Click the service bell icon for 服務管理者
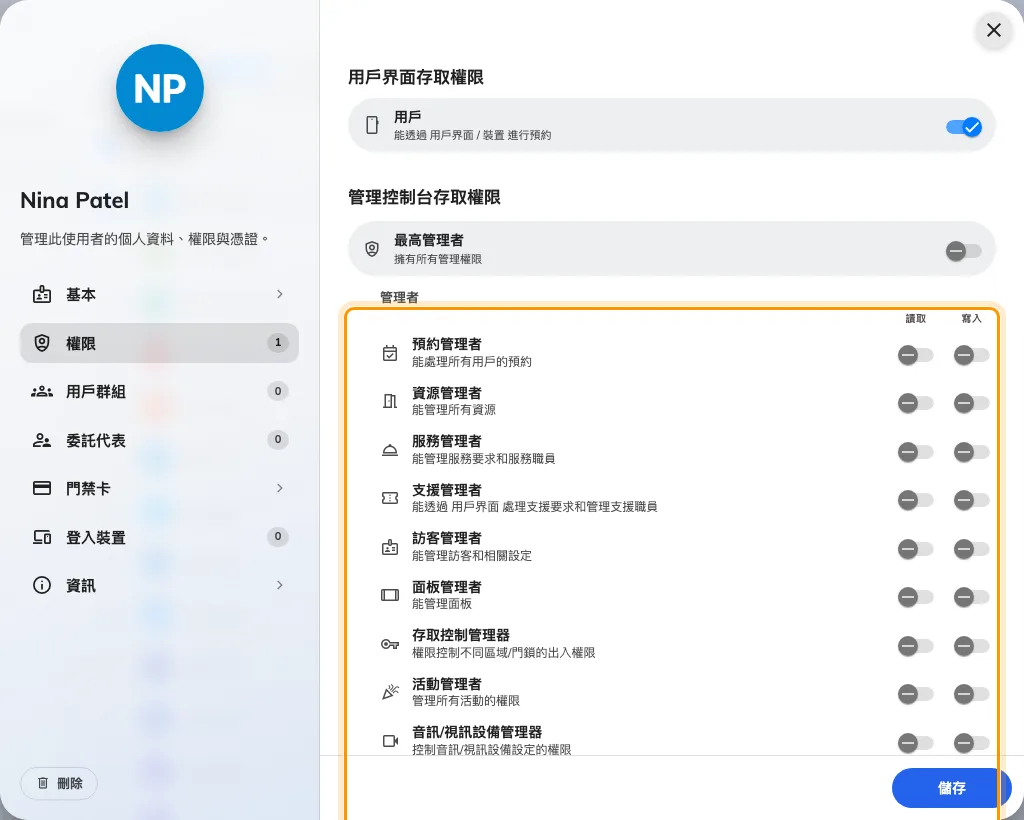Screen dimensions: 1024x820 tap(390, 450)
